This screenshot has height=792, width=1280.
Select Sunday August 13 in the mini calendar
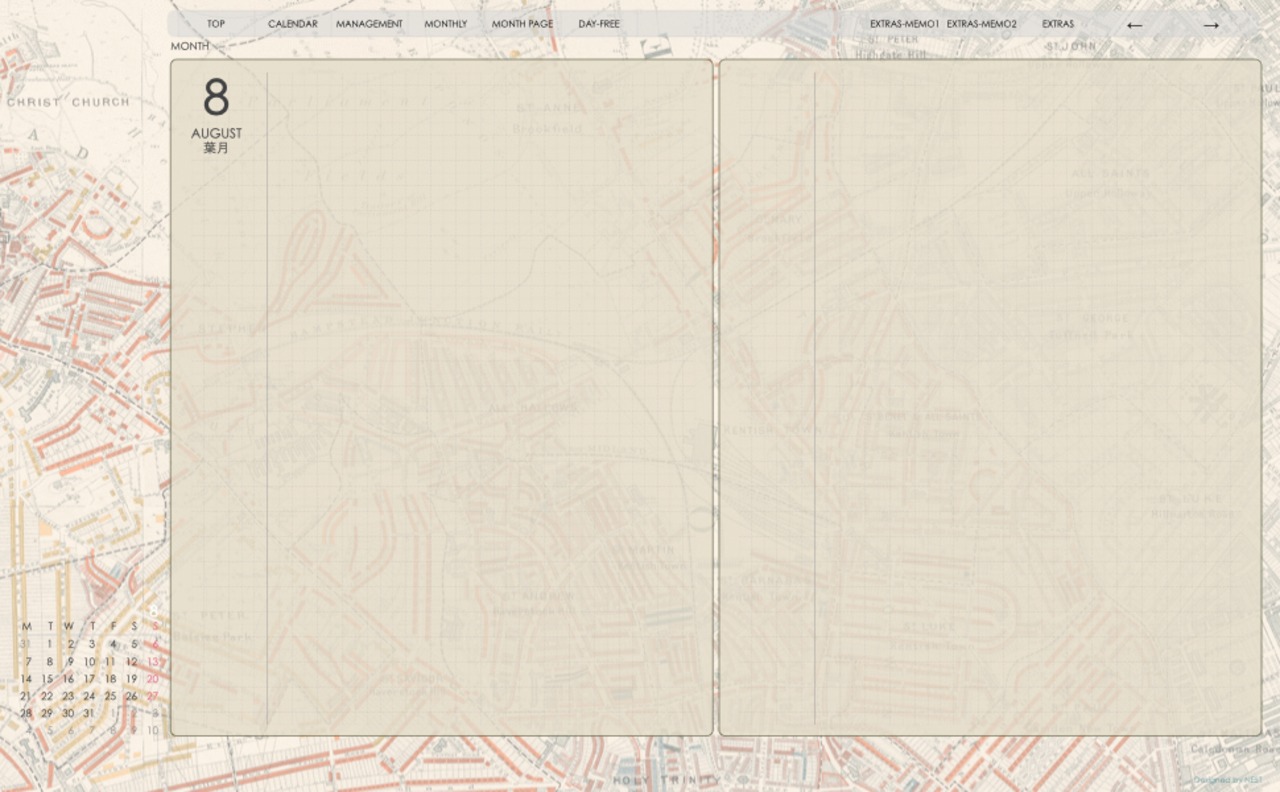pos(153,662)
